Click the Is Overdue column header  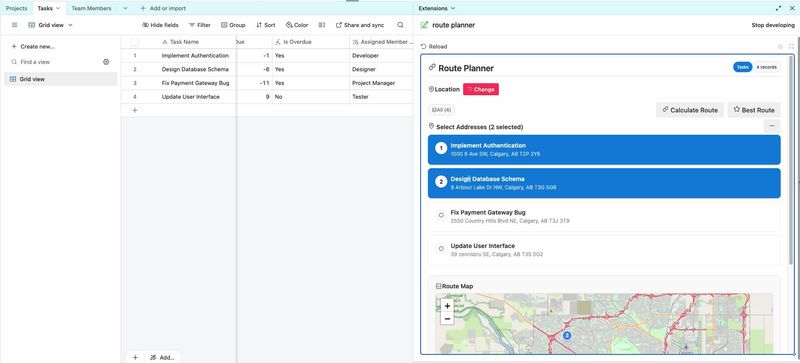pos(311,42)
